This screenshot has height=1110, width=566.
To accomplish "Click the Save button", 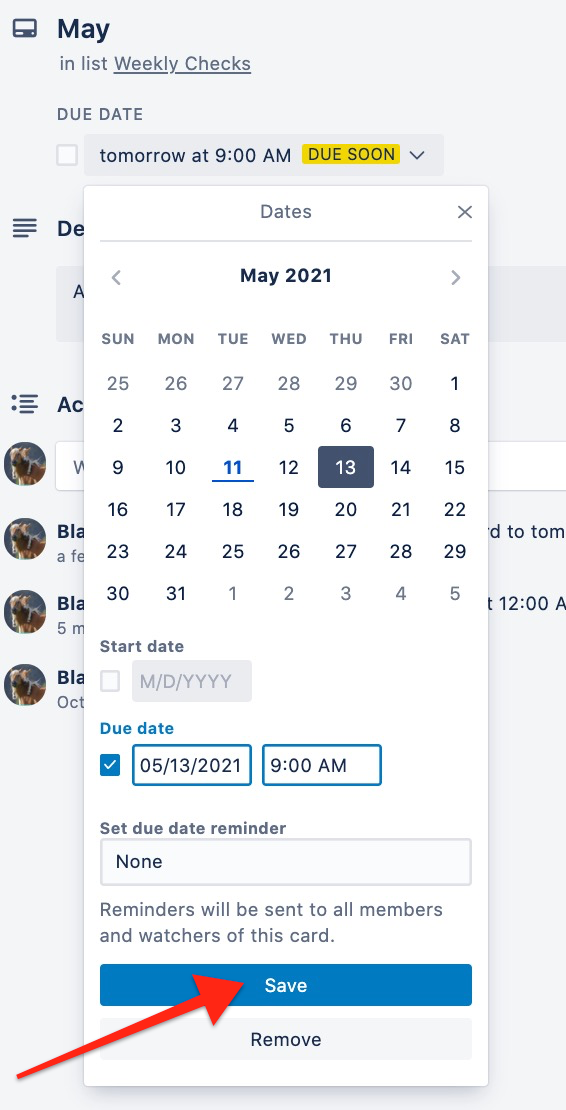I will click(286, 985).
